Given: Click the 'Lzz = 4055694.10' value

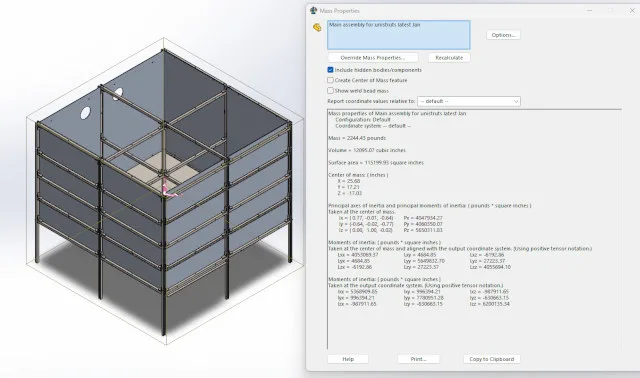Looking at the screenshot, I should pos(490,267).
